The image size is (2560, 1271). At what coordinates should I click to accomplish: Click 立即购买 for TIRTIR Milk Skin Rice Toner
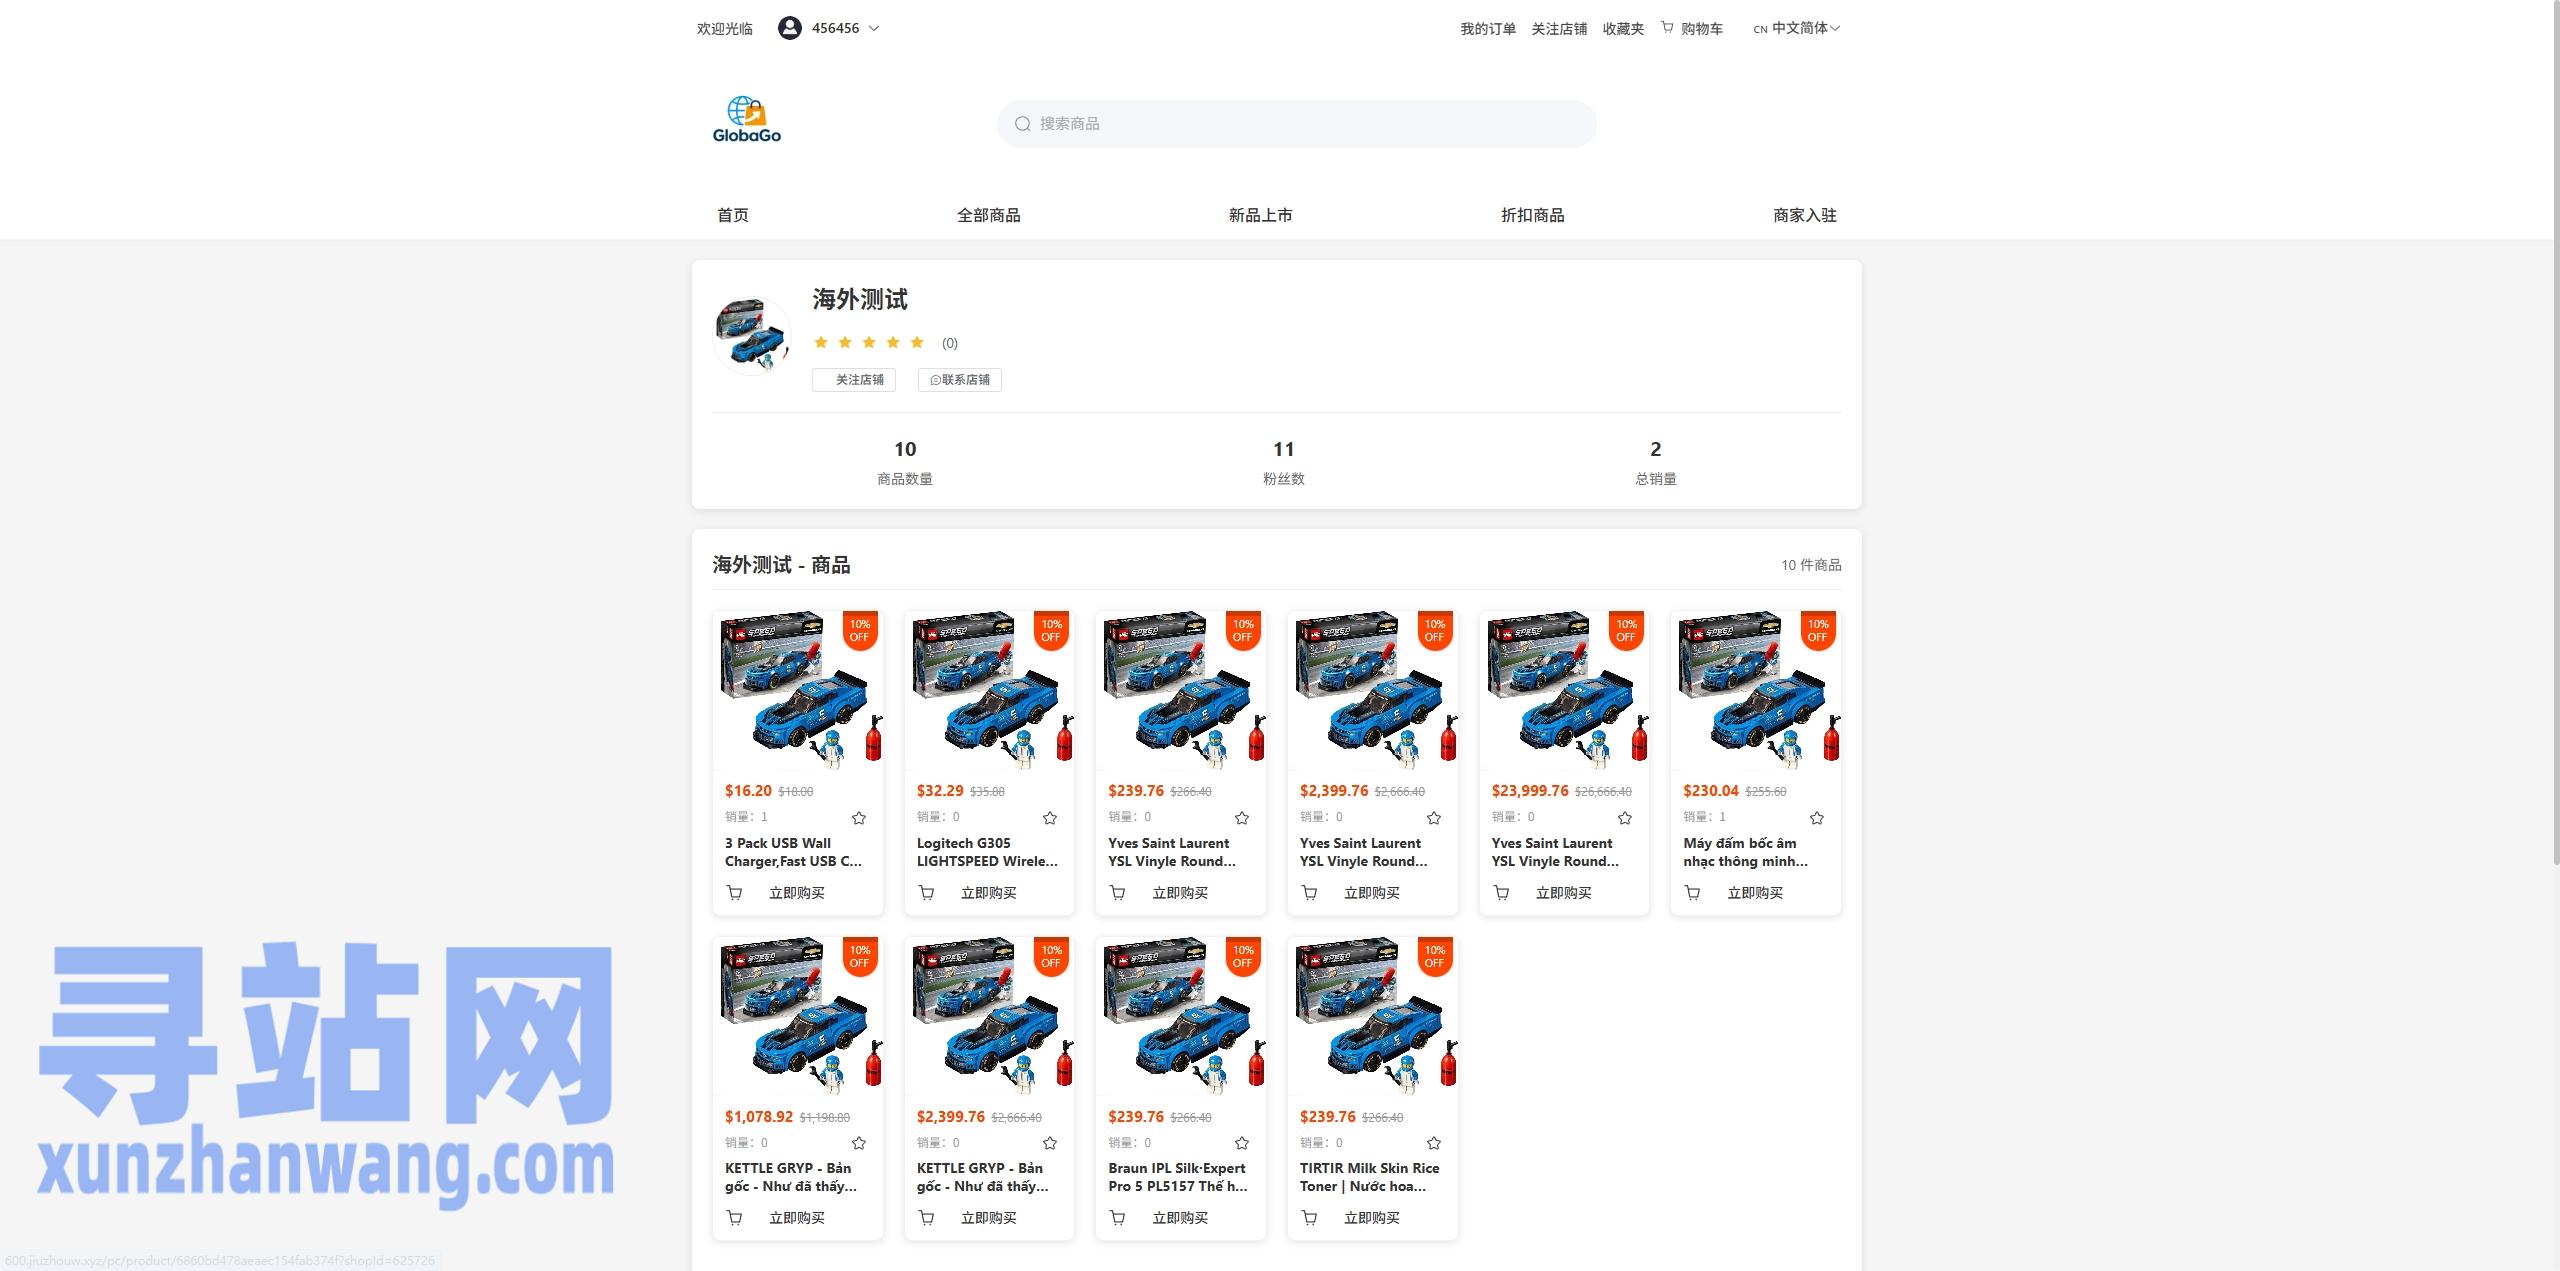1372,1218
